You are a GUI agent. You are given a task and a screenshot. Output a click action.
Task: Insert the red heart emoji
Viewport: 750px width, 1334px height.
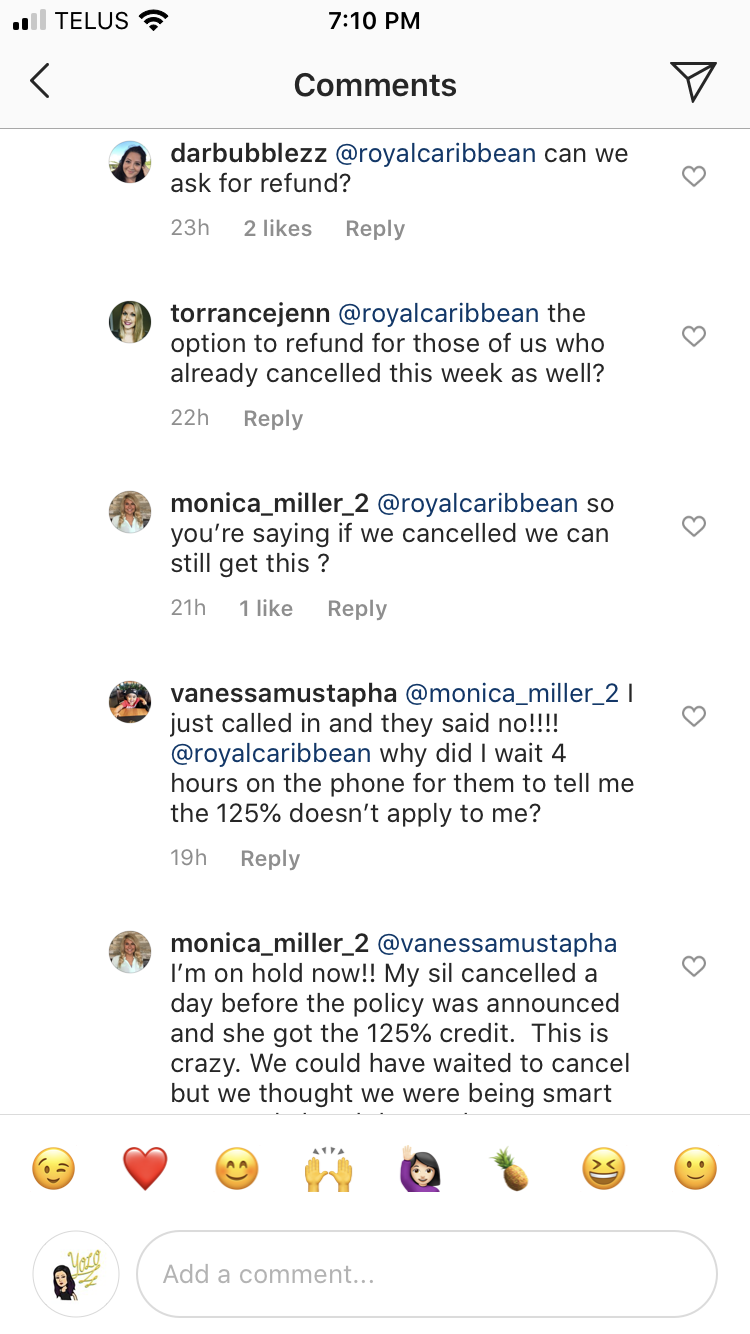click(x=145, y=1168)
